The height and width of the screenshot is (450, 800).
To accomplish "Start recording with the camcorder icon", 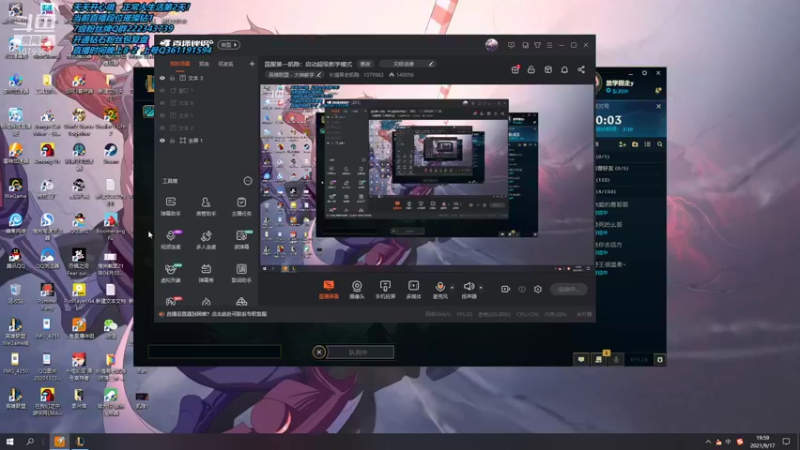I will click(505, 289).
